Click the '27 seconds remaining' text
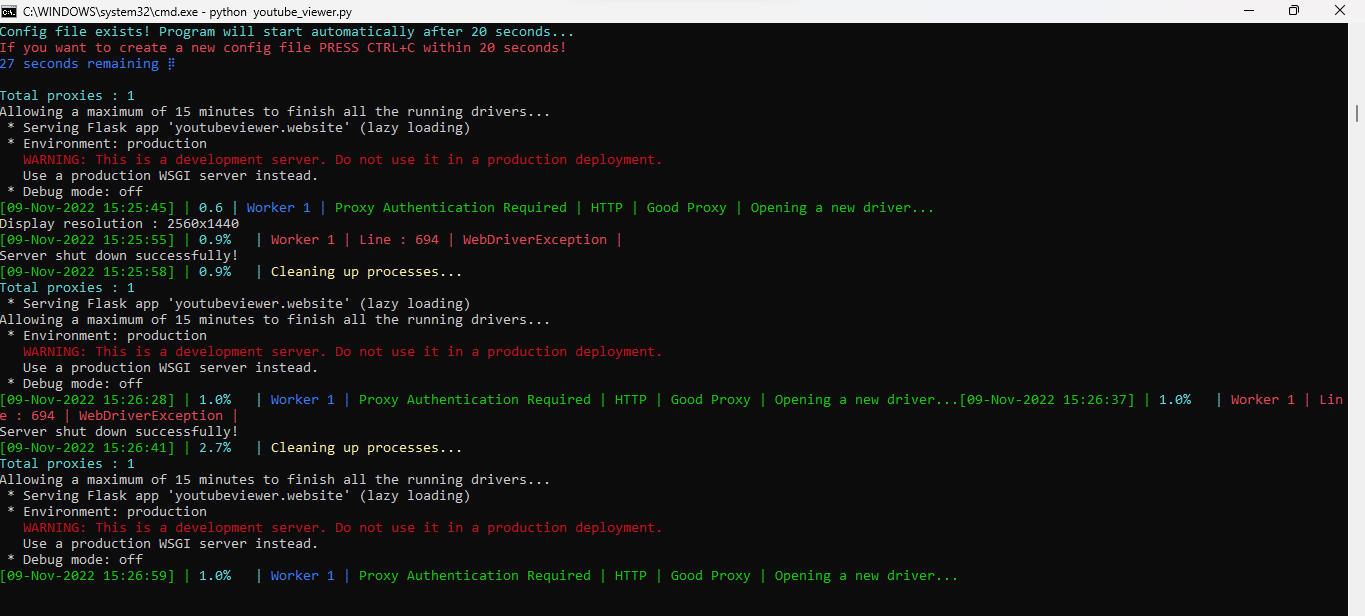This screenshot has width=1365, height=616. coord(79,64)
